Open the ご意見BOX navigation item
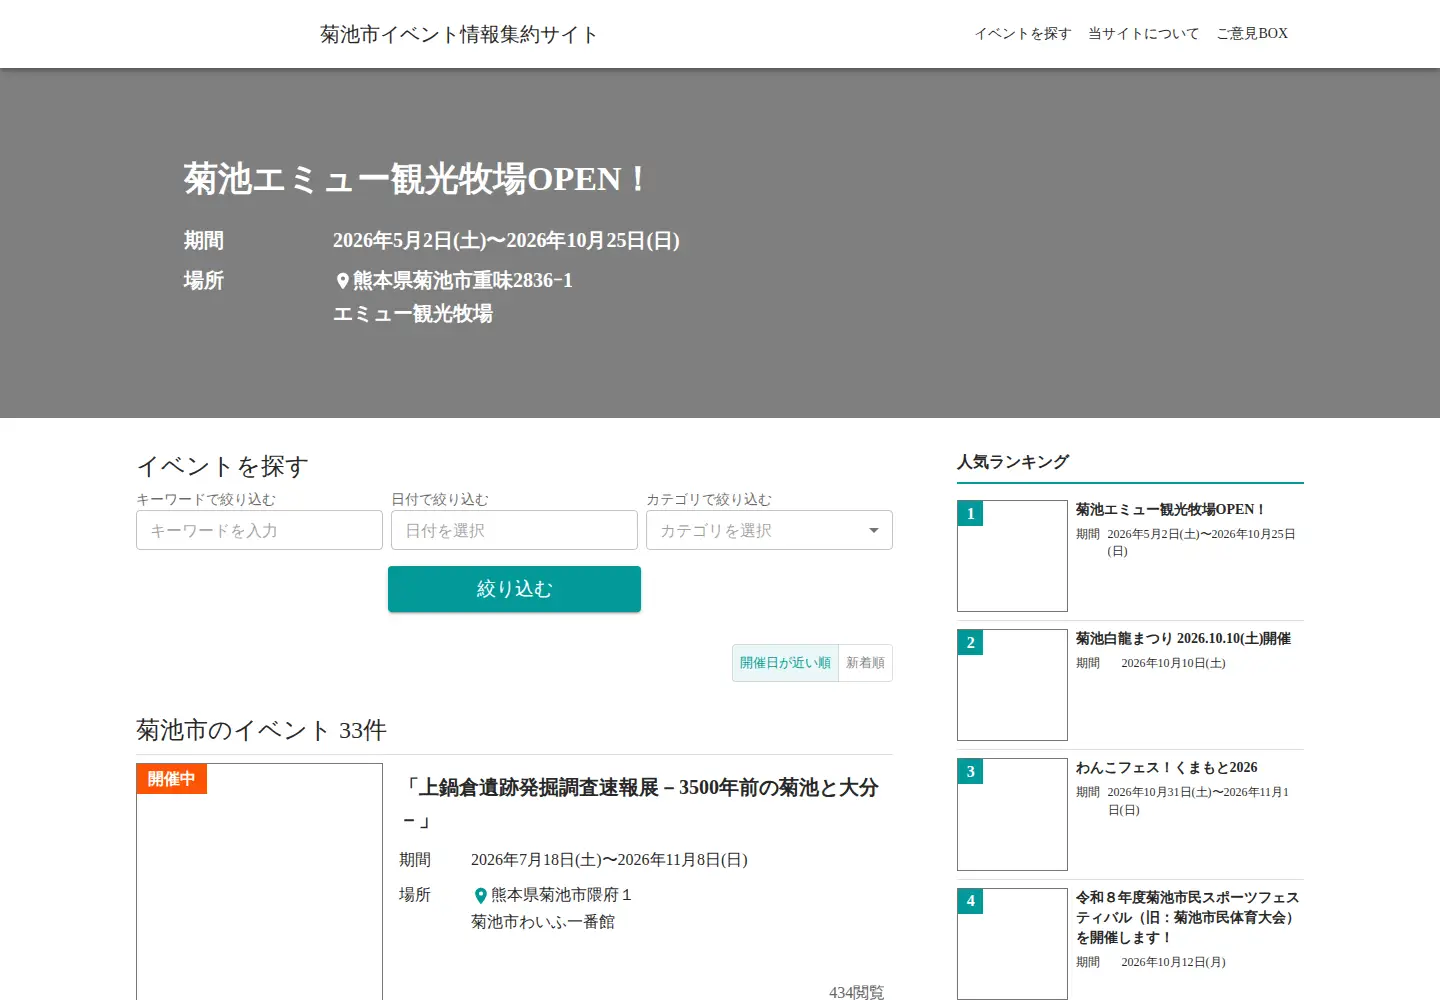This screenshot has height=1000, width=1440. [x=1252, y=34]
